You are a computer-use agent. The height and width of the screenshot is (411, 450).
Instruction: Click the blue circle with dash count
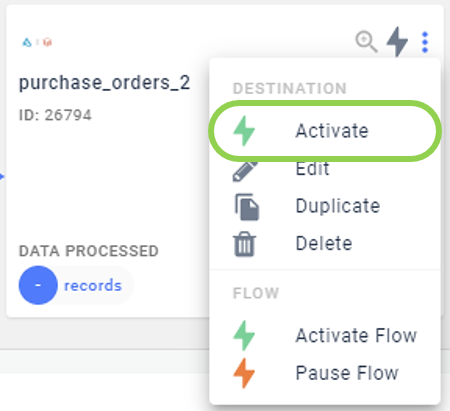[38, 285]
